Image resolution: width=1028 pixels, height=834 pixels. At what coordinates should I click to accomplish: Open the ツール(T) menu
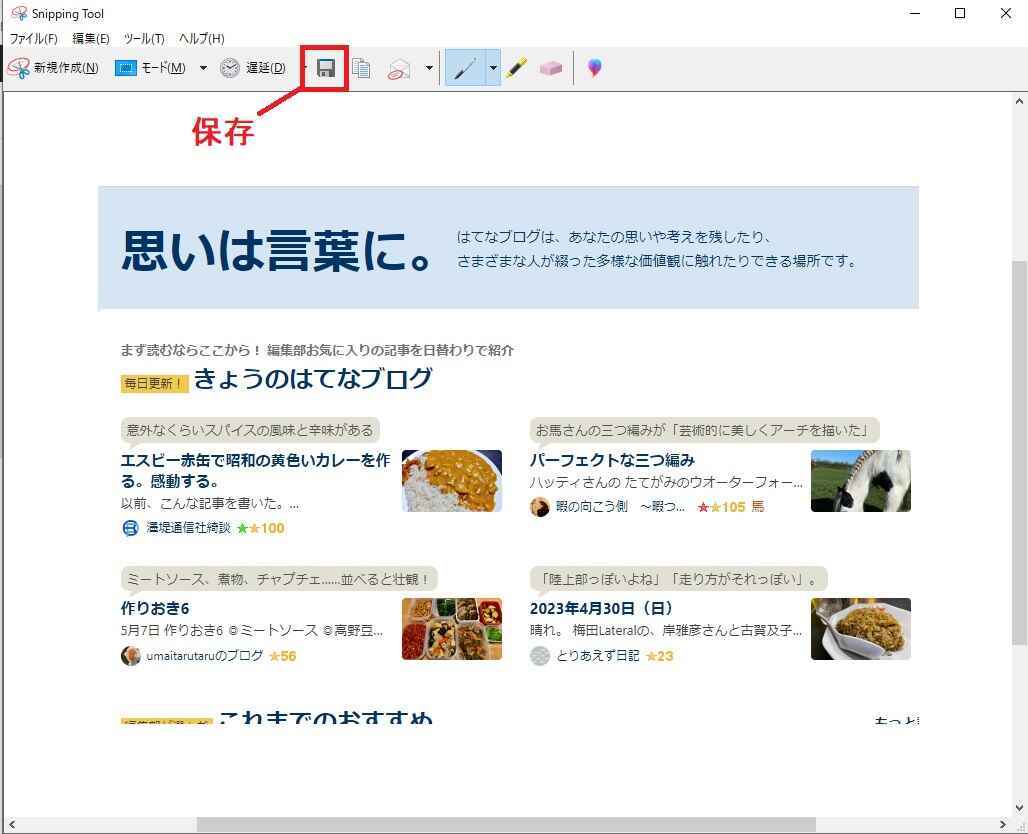tap(144, 39)
